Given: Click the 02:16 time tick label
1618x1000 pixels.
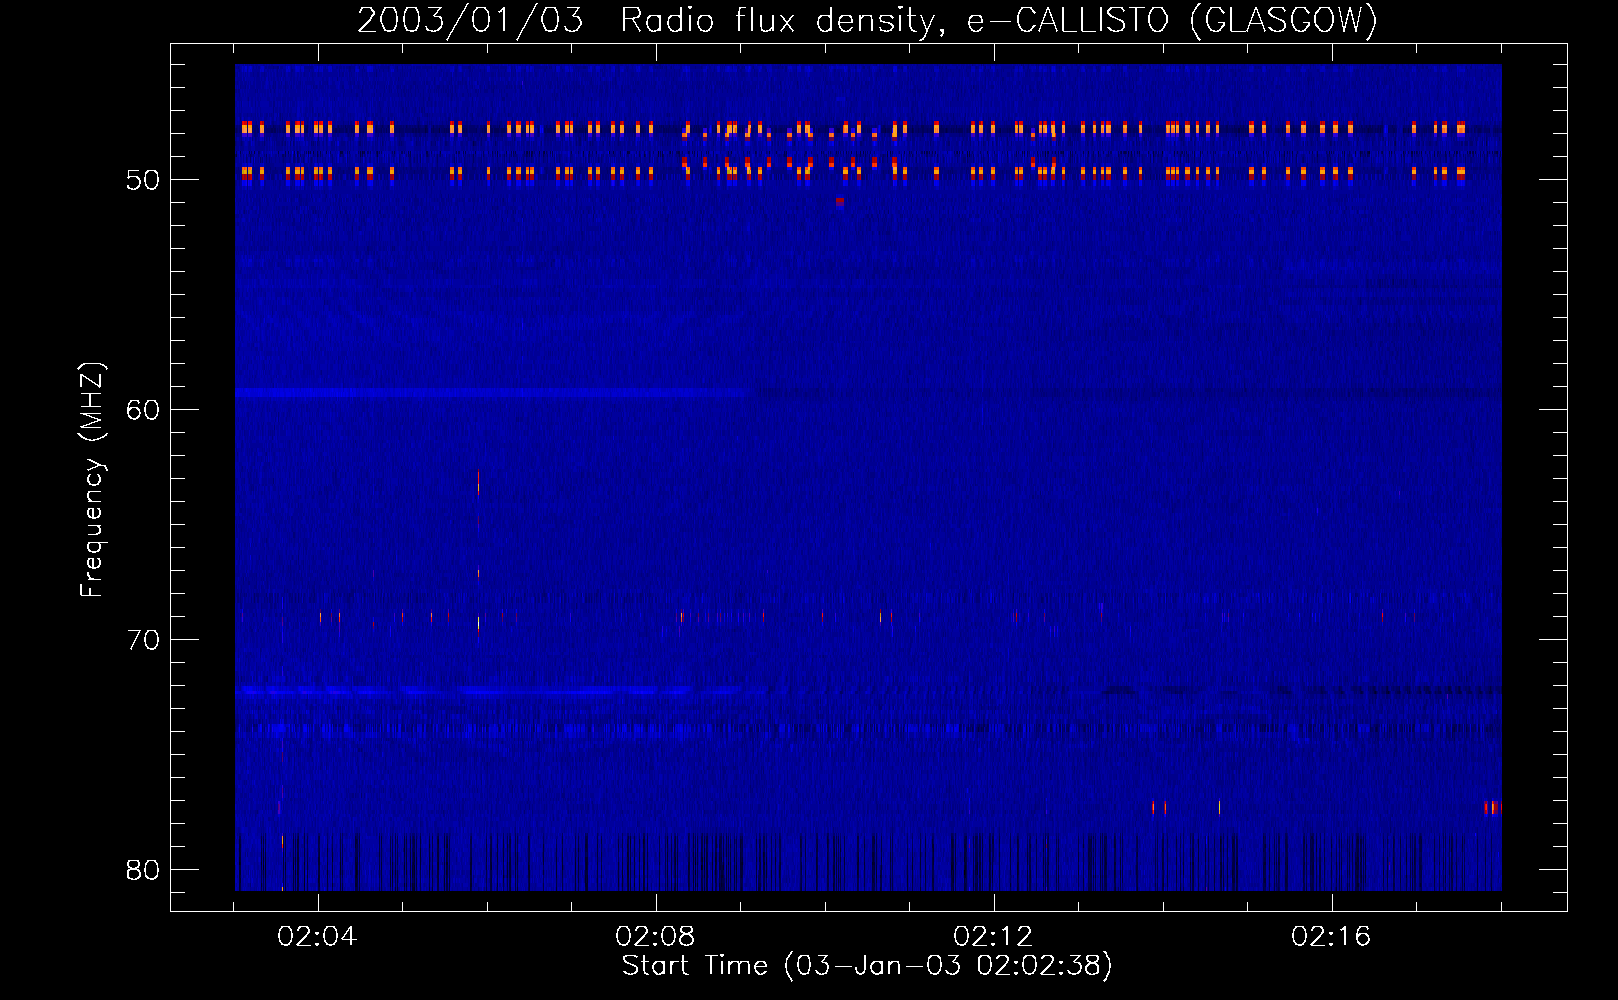Looking at the screenshot, I should (x=1332, y=937).
